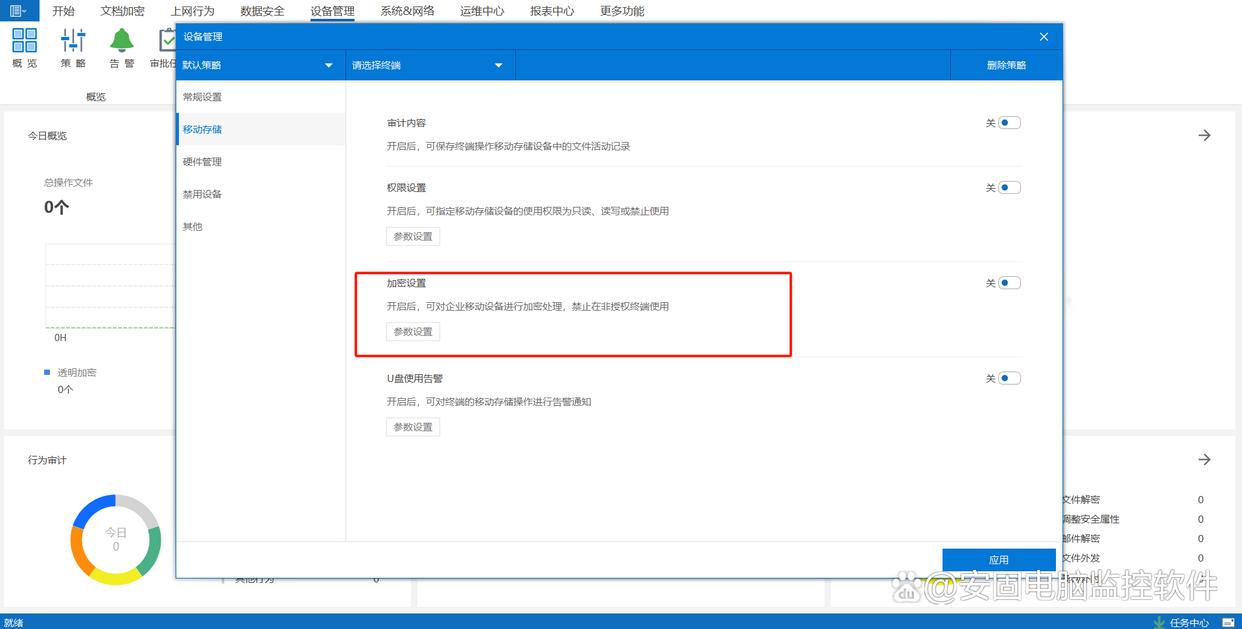The image size is (1242, 629).
Task: Open the application menu icon at top-left
Action: point(18,11)
